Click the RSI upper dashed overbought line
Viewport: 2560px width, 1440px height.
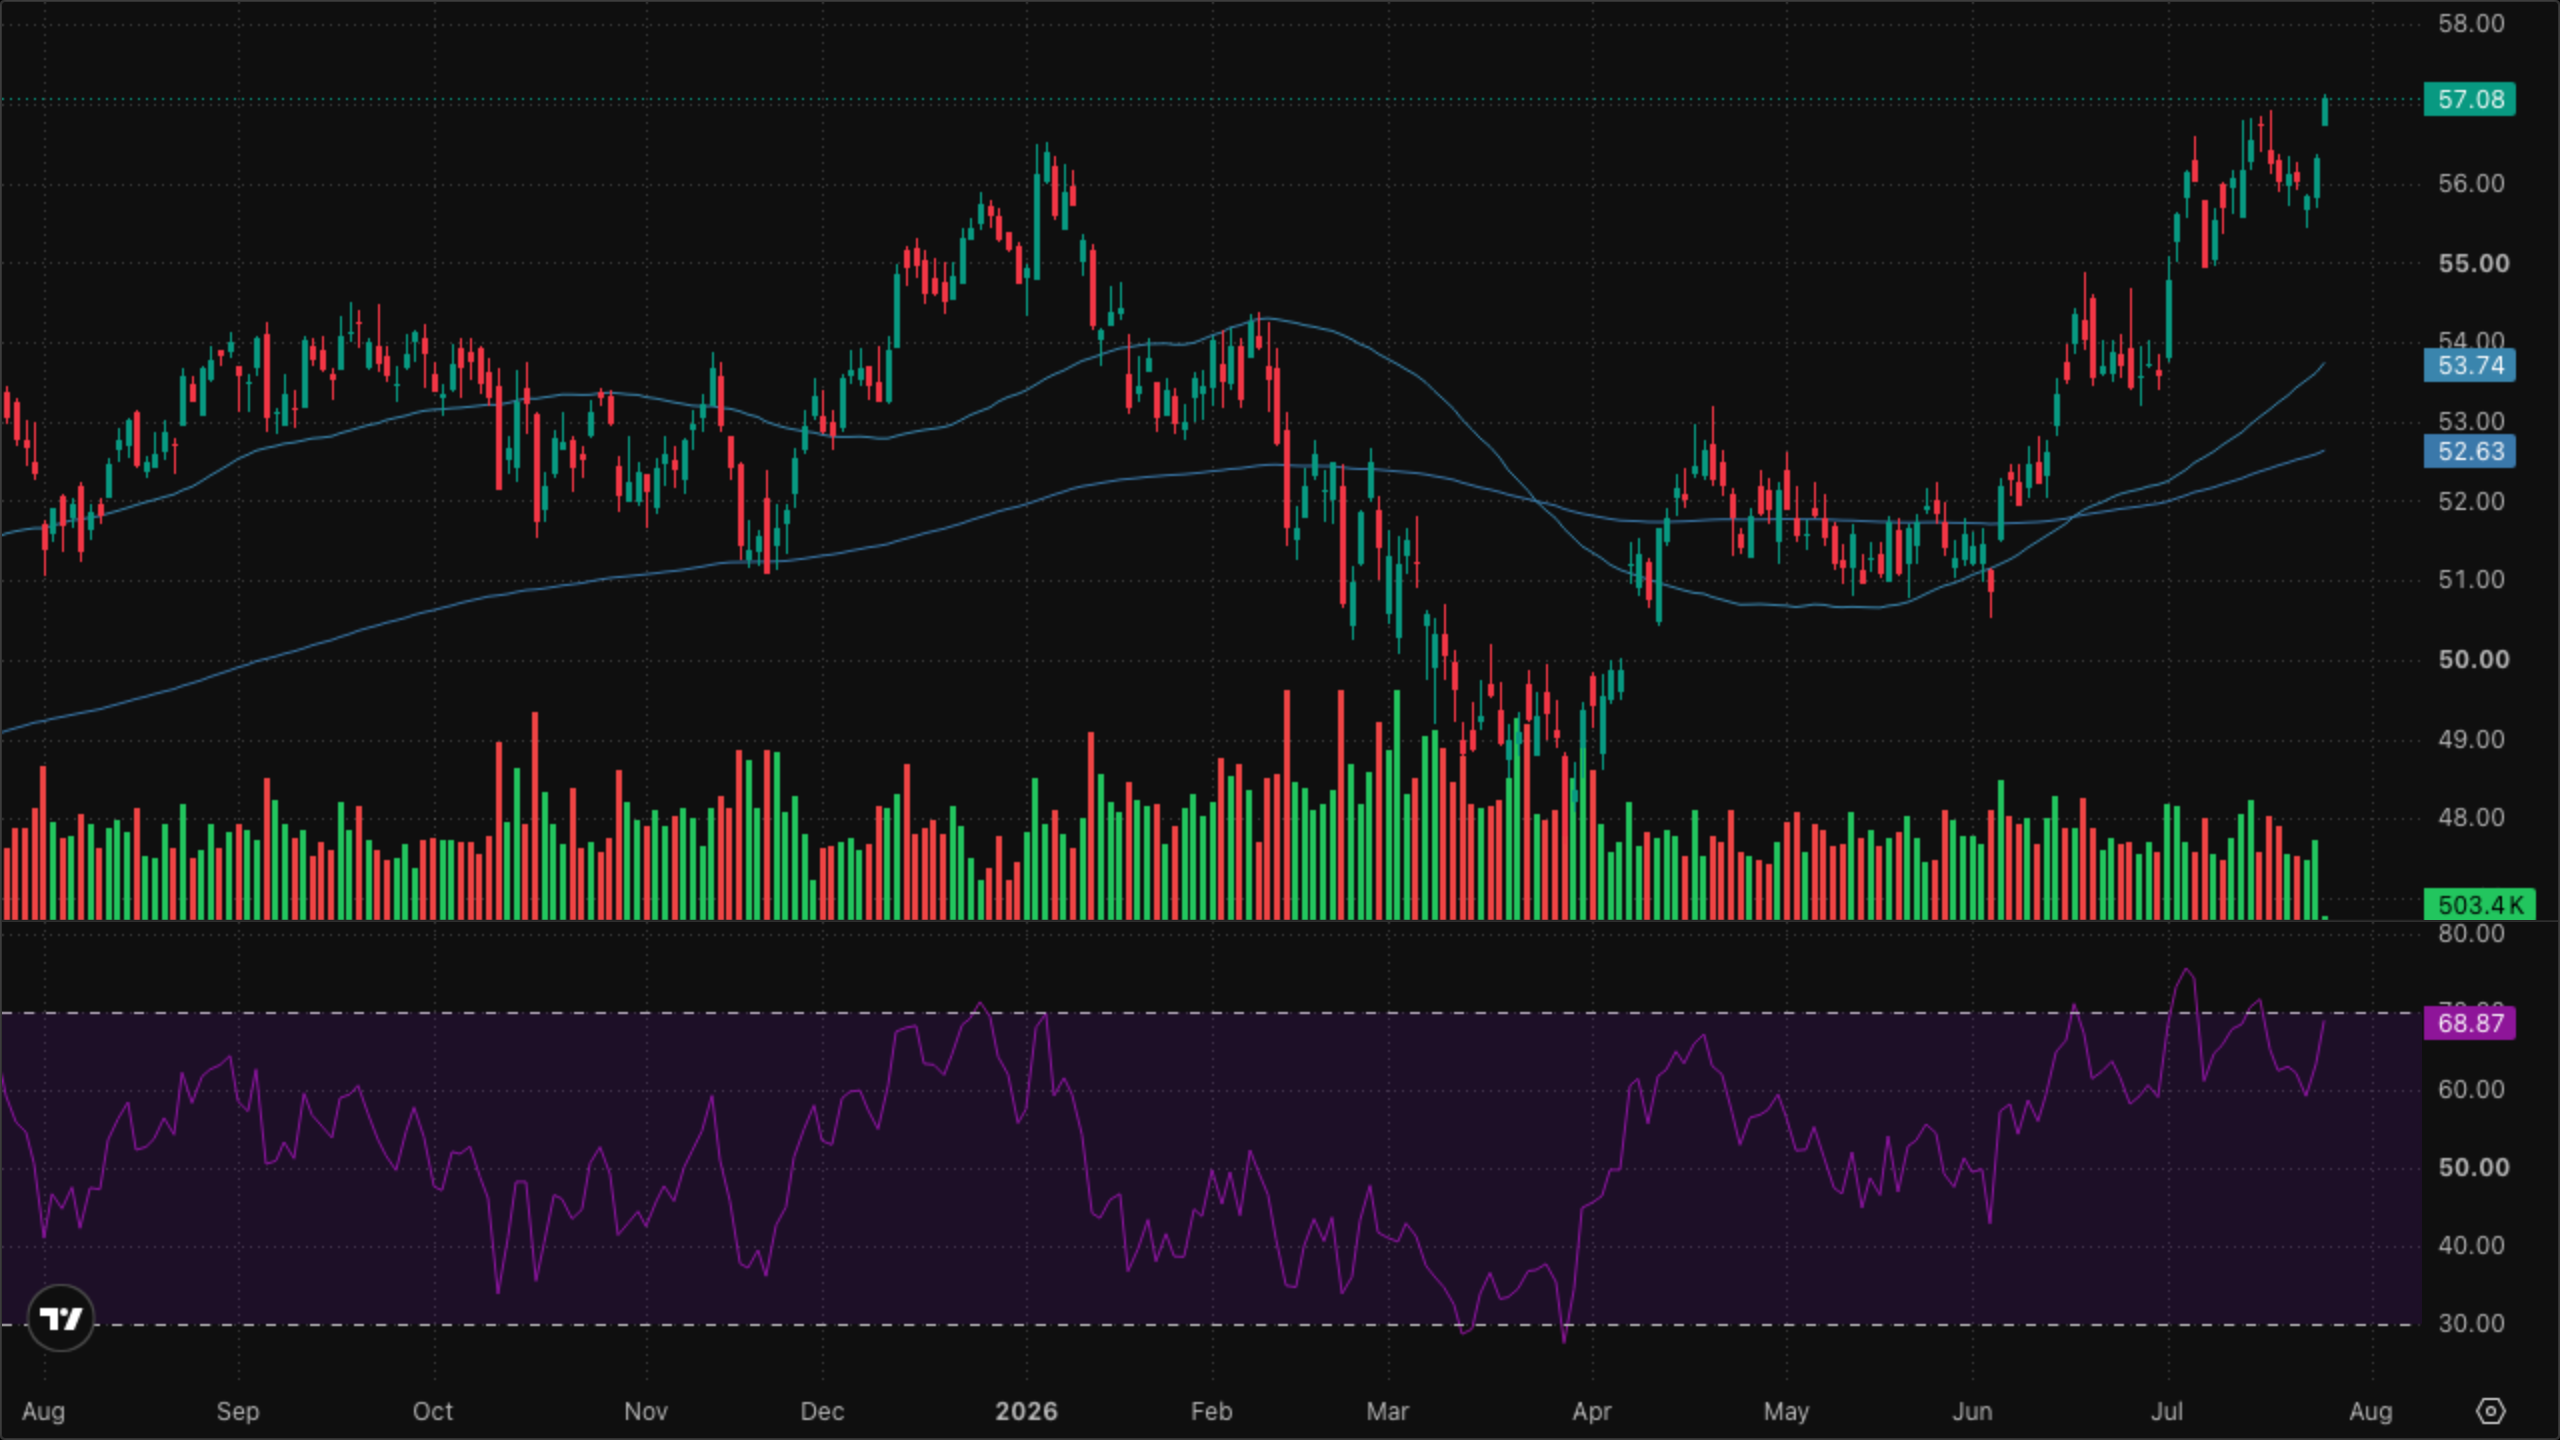[x=1210, y=1013]
